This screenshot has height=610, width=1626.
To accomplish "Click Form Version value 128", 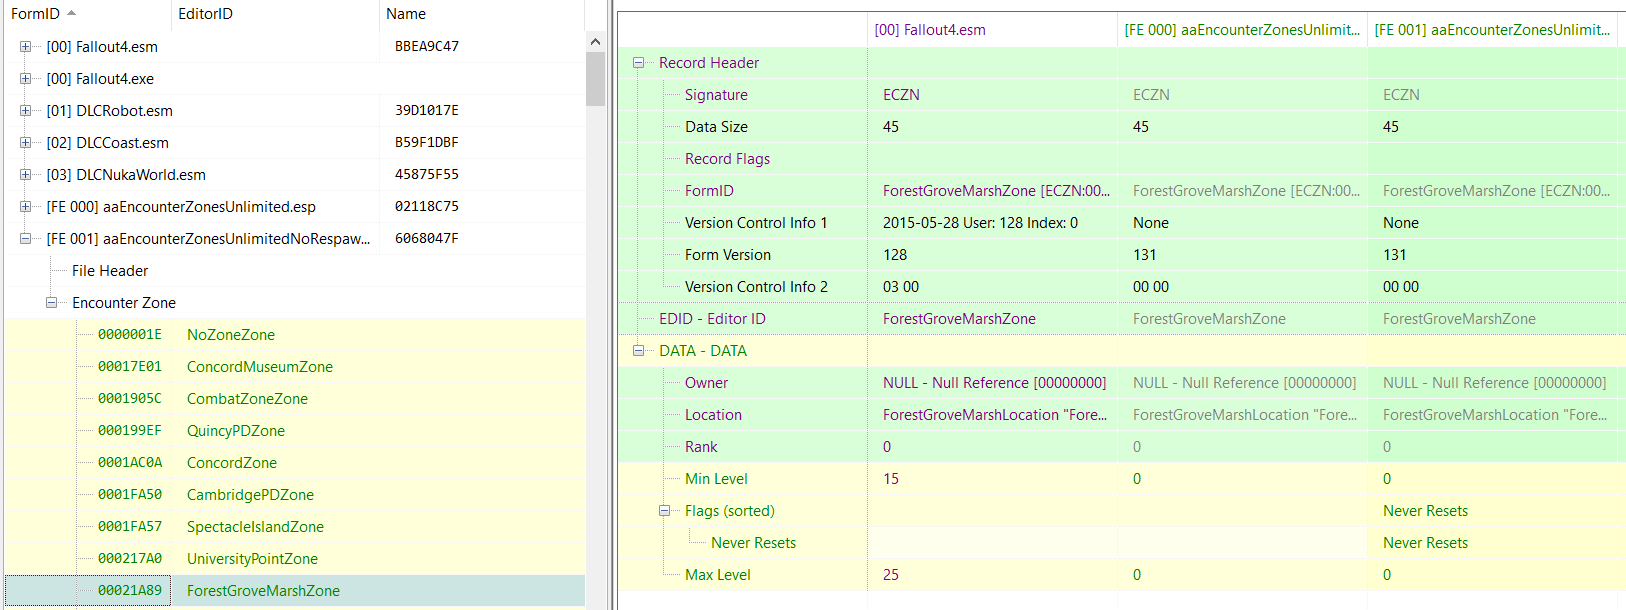I will [x=895, y=255].
